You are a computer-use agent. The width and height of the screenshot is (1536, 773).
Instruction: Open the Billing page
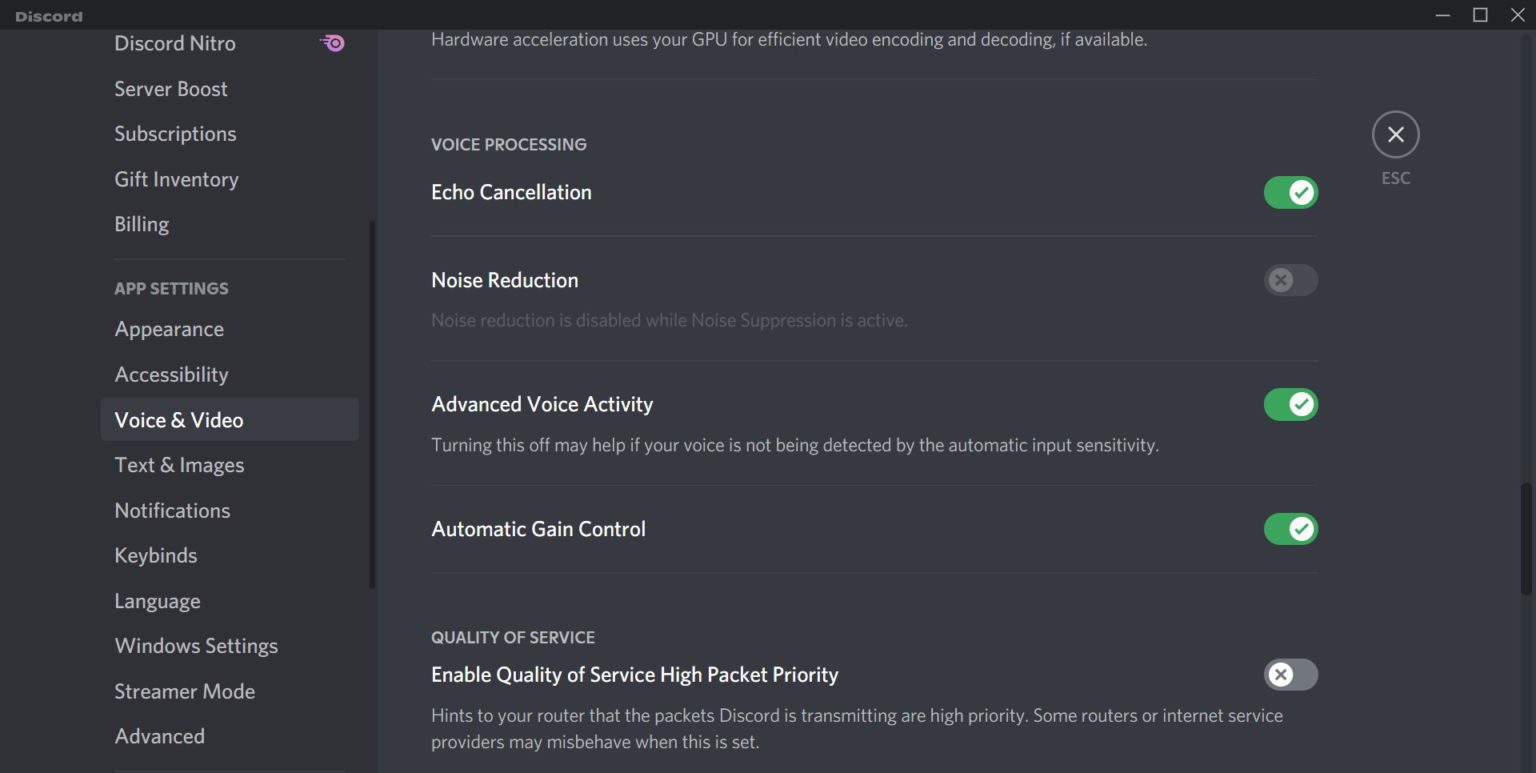(141, 224)
